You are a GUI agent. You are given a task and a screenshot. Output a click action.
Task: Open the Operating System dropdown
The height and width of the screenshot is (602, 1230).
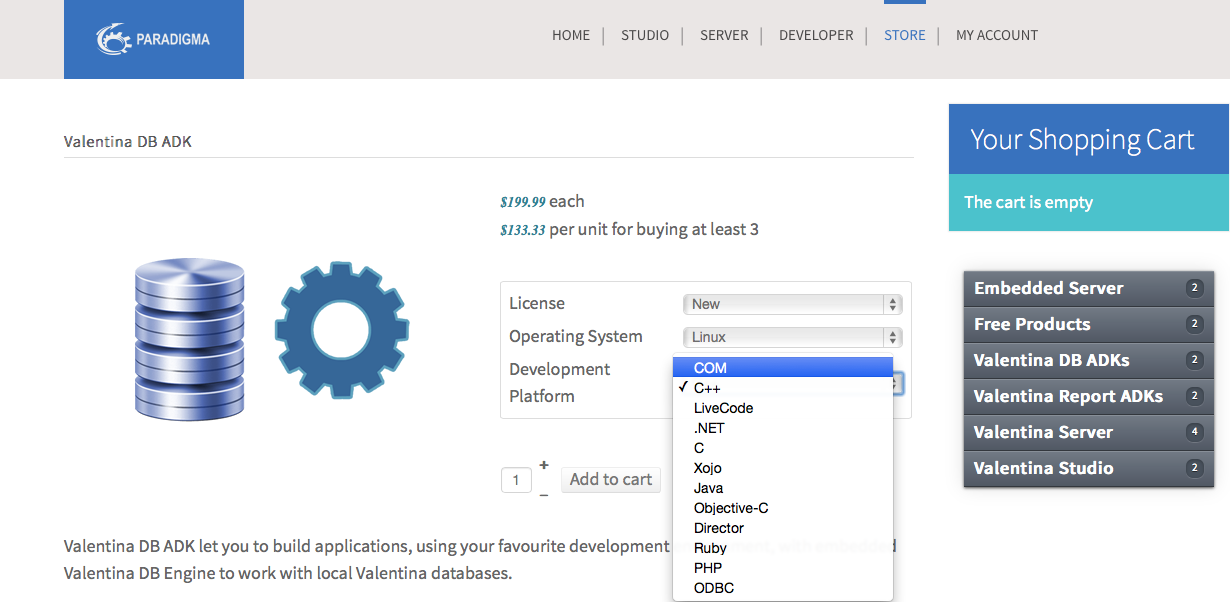point(792,337)
